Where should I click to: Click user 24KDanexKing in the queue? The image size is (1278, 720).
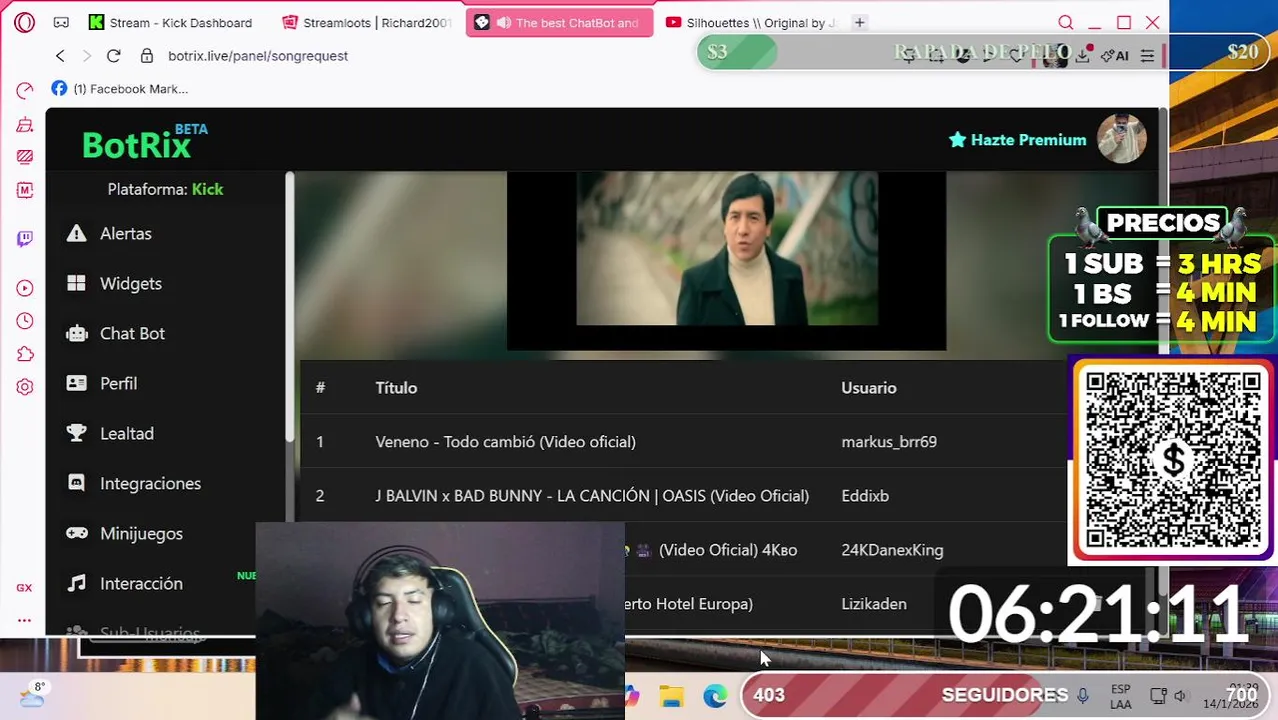[892, 550]
